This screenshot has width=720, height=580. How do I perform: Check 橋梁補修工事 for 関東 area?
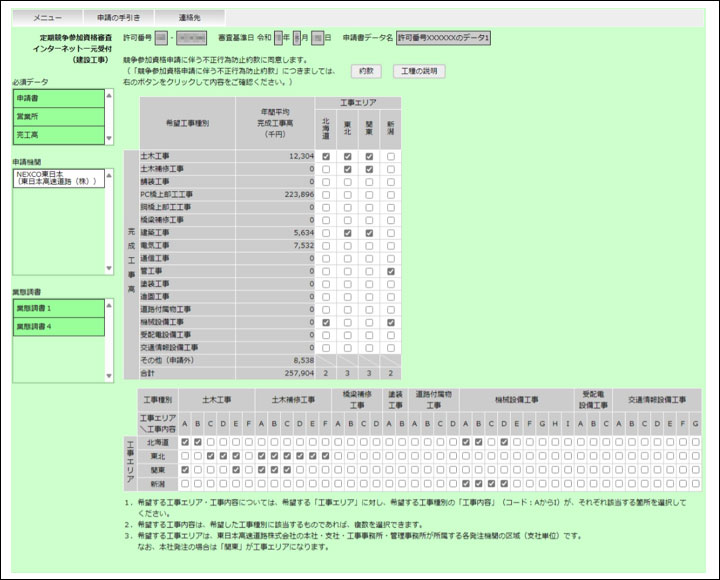point(369,220)
